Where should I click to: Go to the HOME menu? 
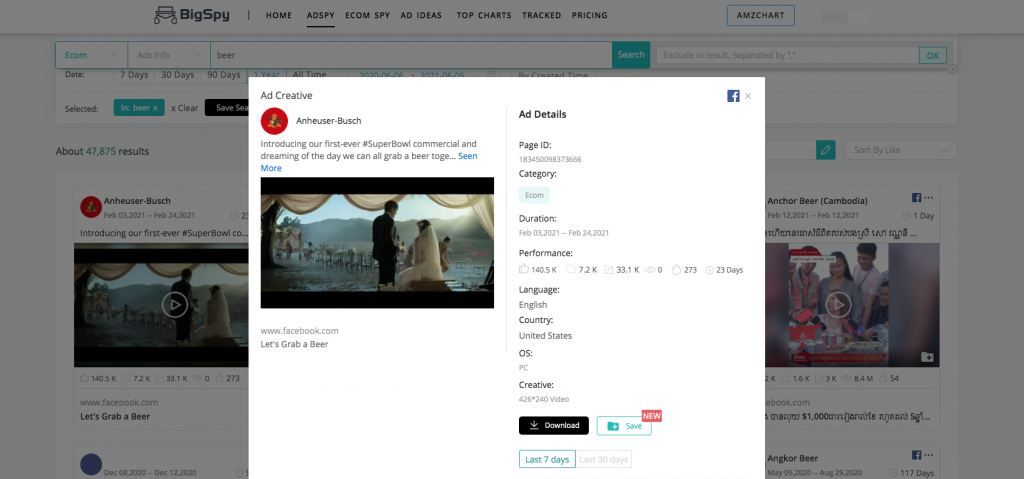click(279, 15)
